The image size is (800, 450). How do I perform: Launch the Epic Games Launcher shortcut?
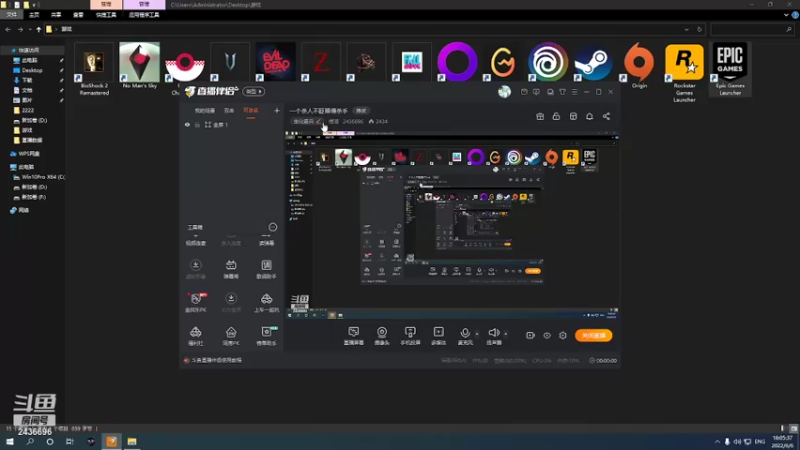tap(730, 69)
